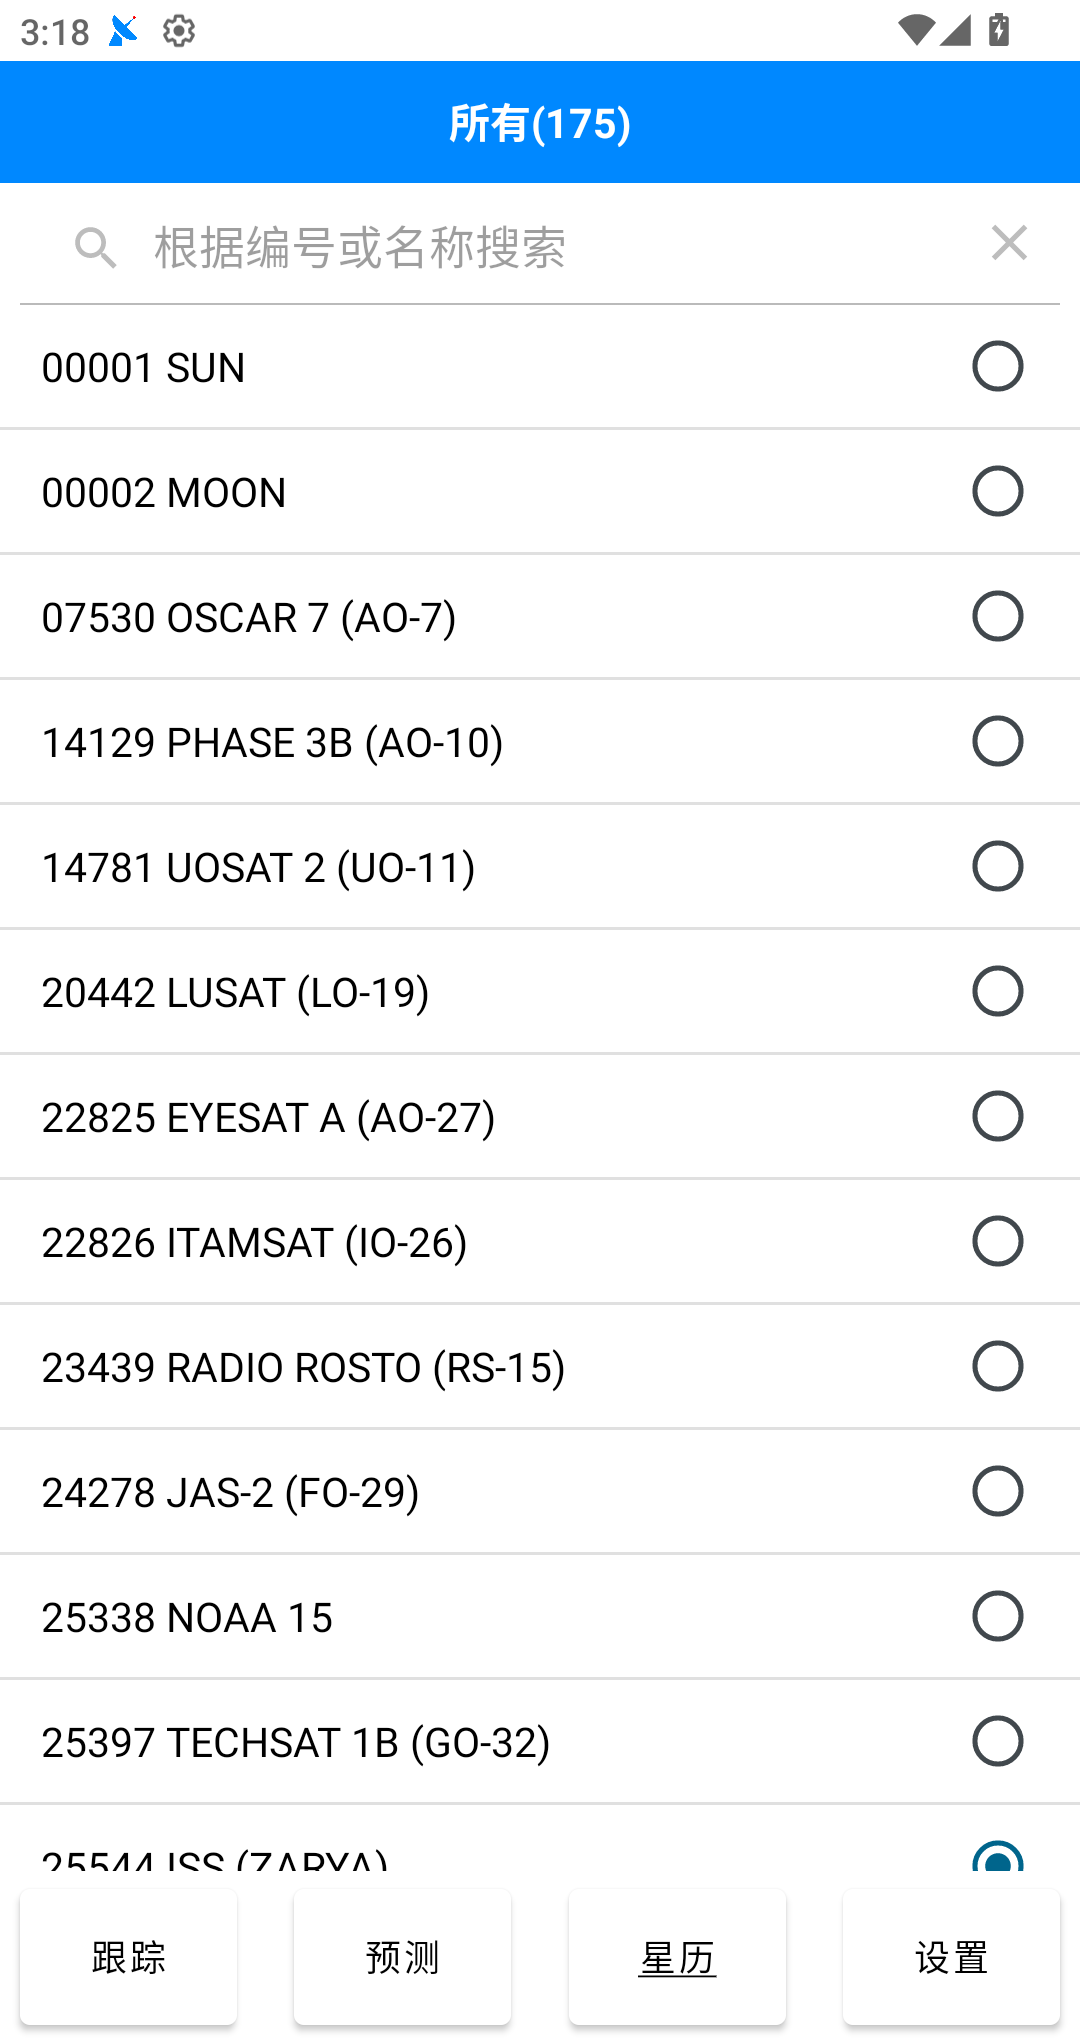Switch to the 星历 ephemeris tab
The height and width of the screenshot is (2040, 1080).
tap(677, 1957)
